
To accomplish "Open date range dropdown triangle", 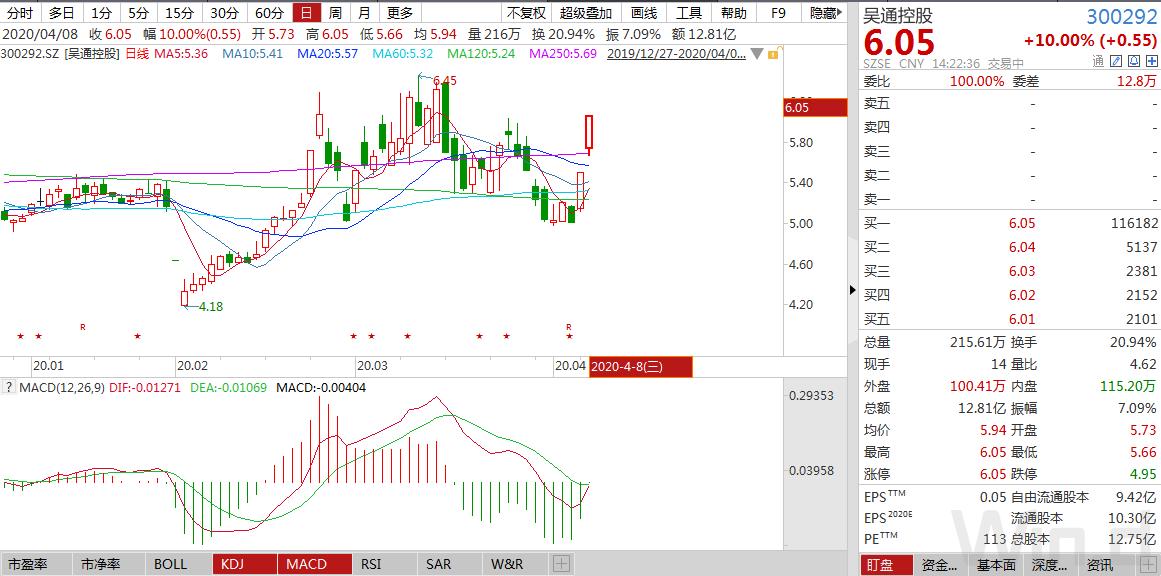I will (x=755, y=53).
